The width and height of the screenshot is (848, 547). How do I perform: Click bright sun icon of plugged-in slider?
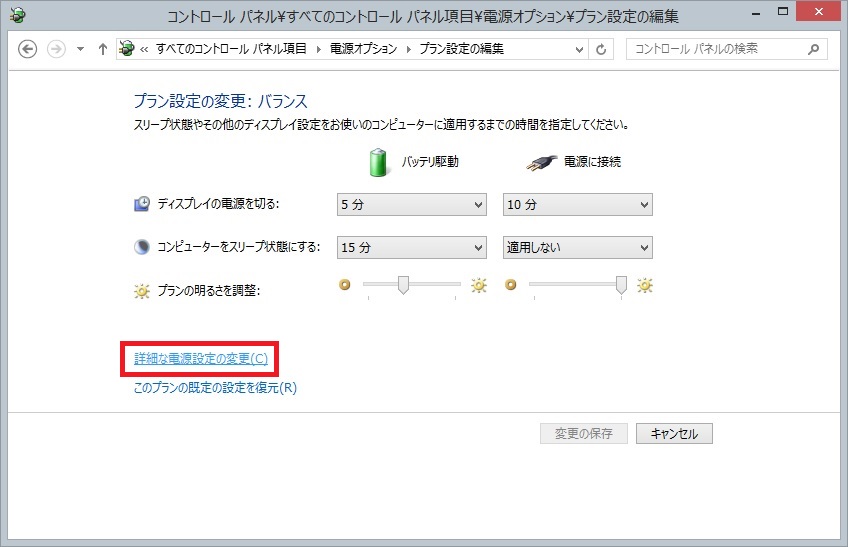645,285
